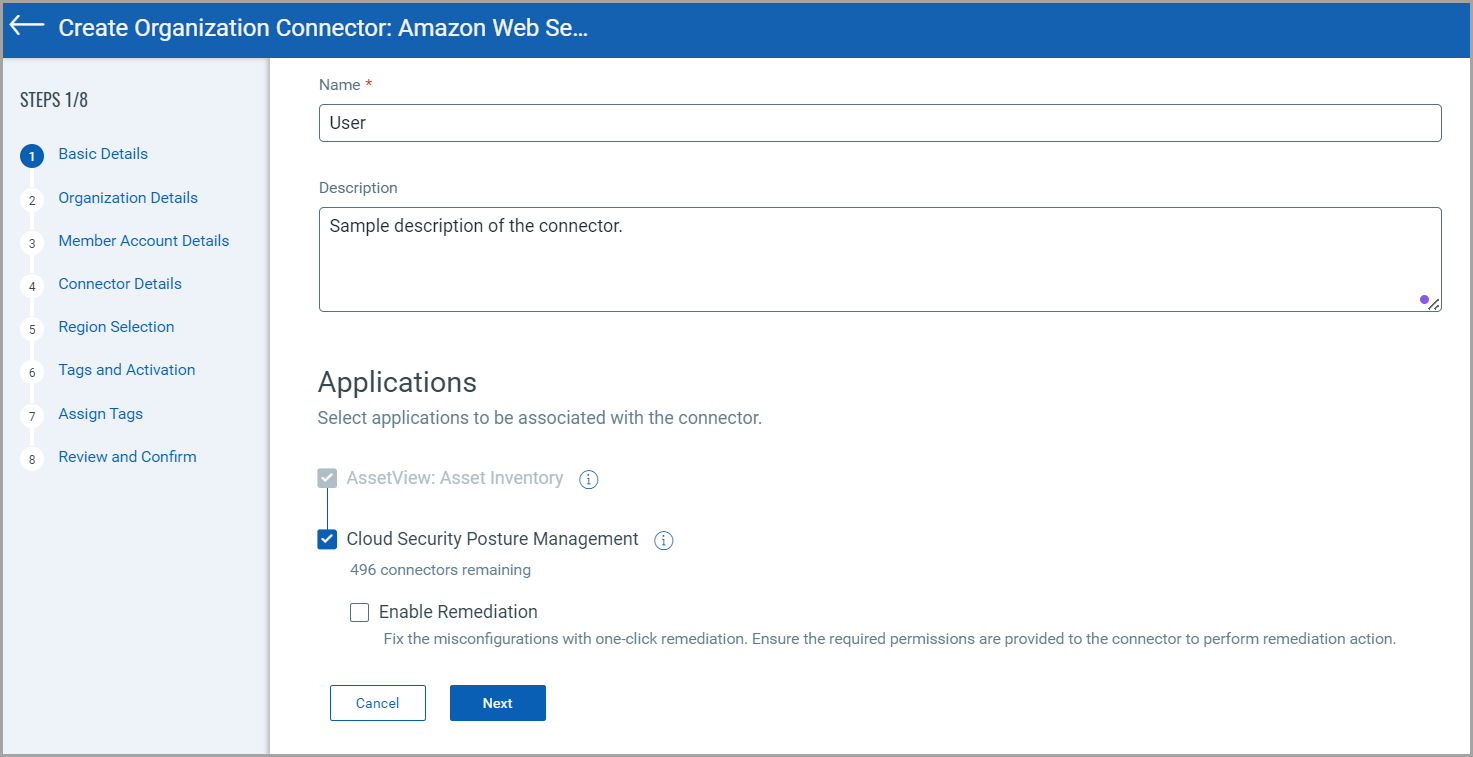
Task: Click info icon beside Cloud Security Posture Management
Action: [x=663, y=541]
